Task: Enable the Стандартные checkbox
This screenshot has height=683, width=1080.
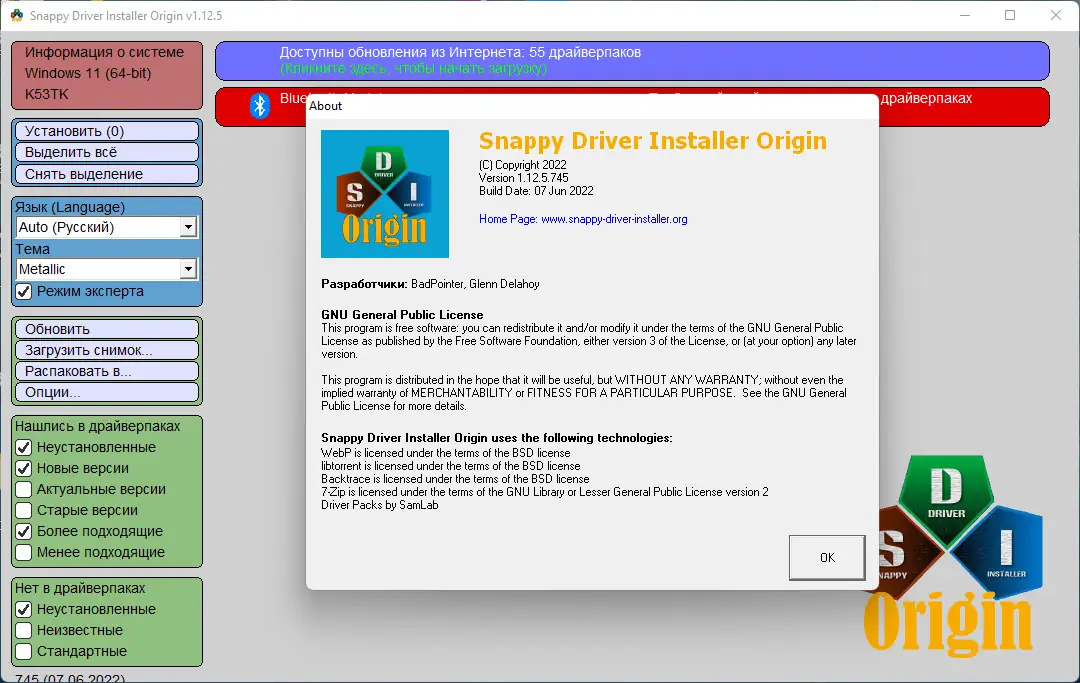Action: point(23,651)
